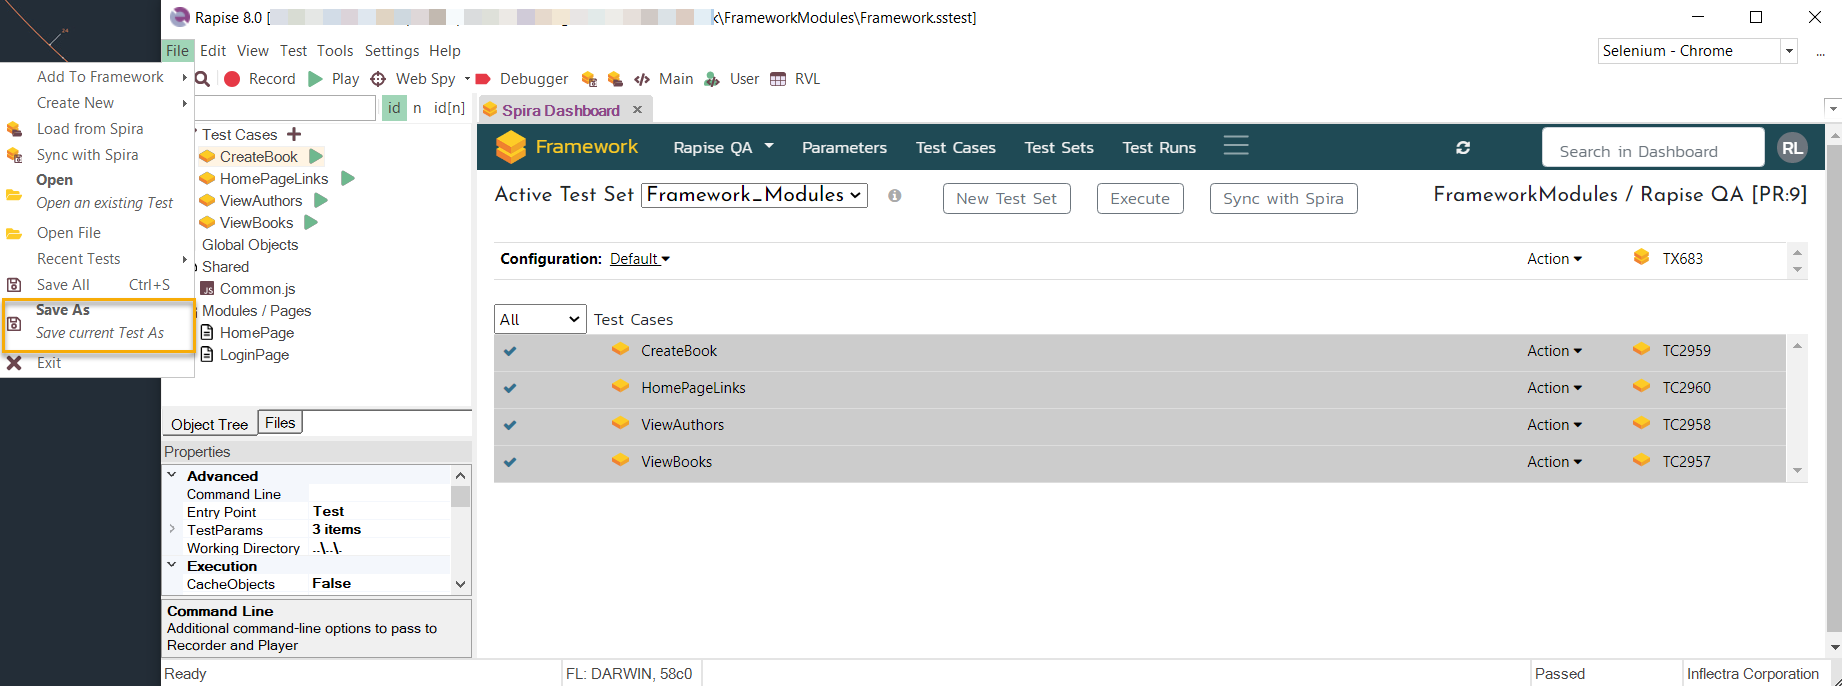The height and width of the screenshot is (686, 1842).
Task: Click the Sync with Spira button
Action: pyautogui.click(x=1283, y=198)
